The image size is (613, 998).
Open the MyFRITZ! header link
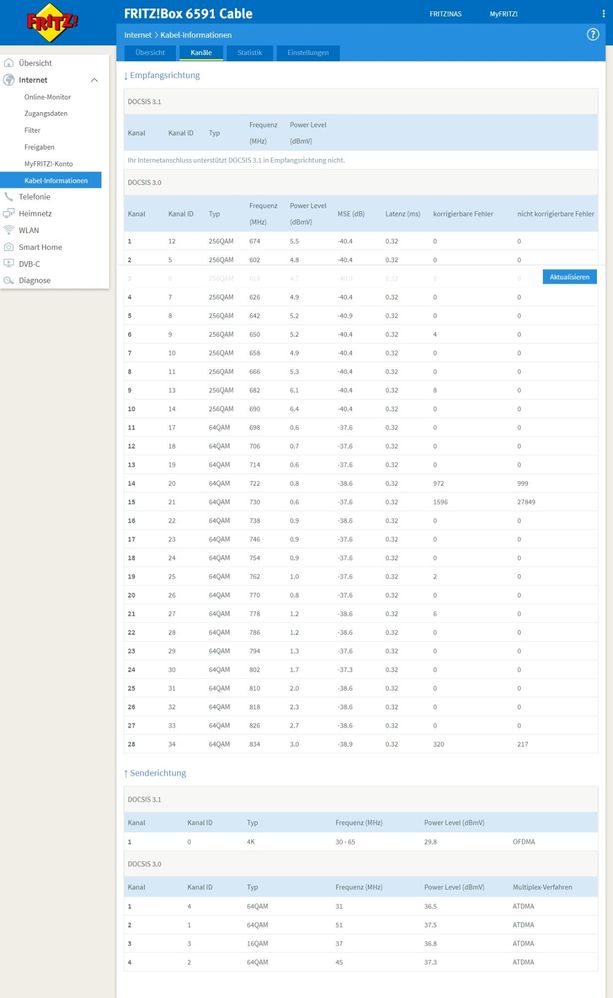504,13
